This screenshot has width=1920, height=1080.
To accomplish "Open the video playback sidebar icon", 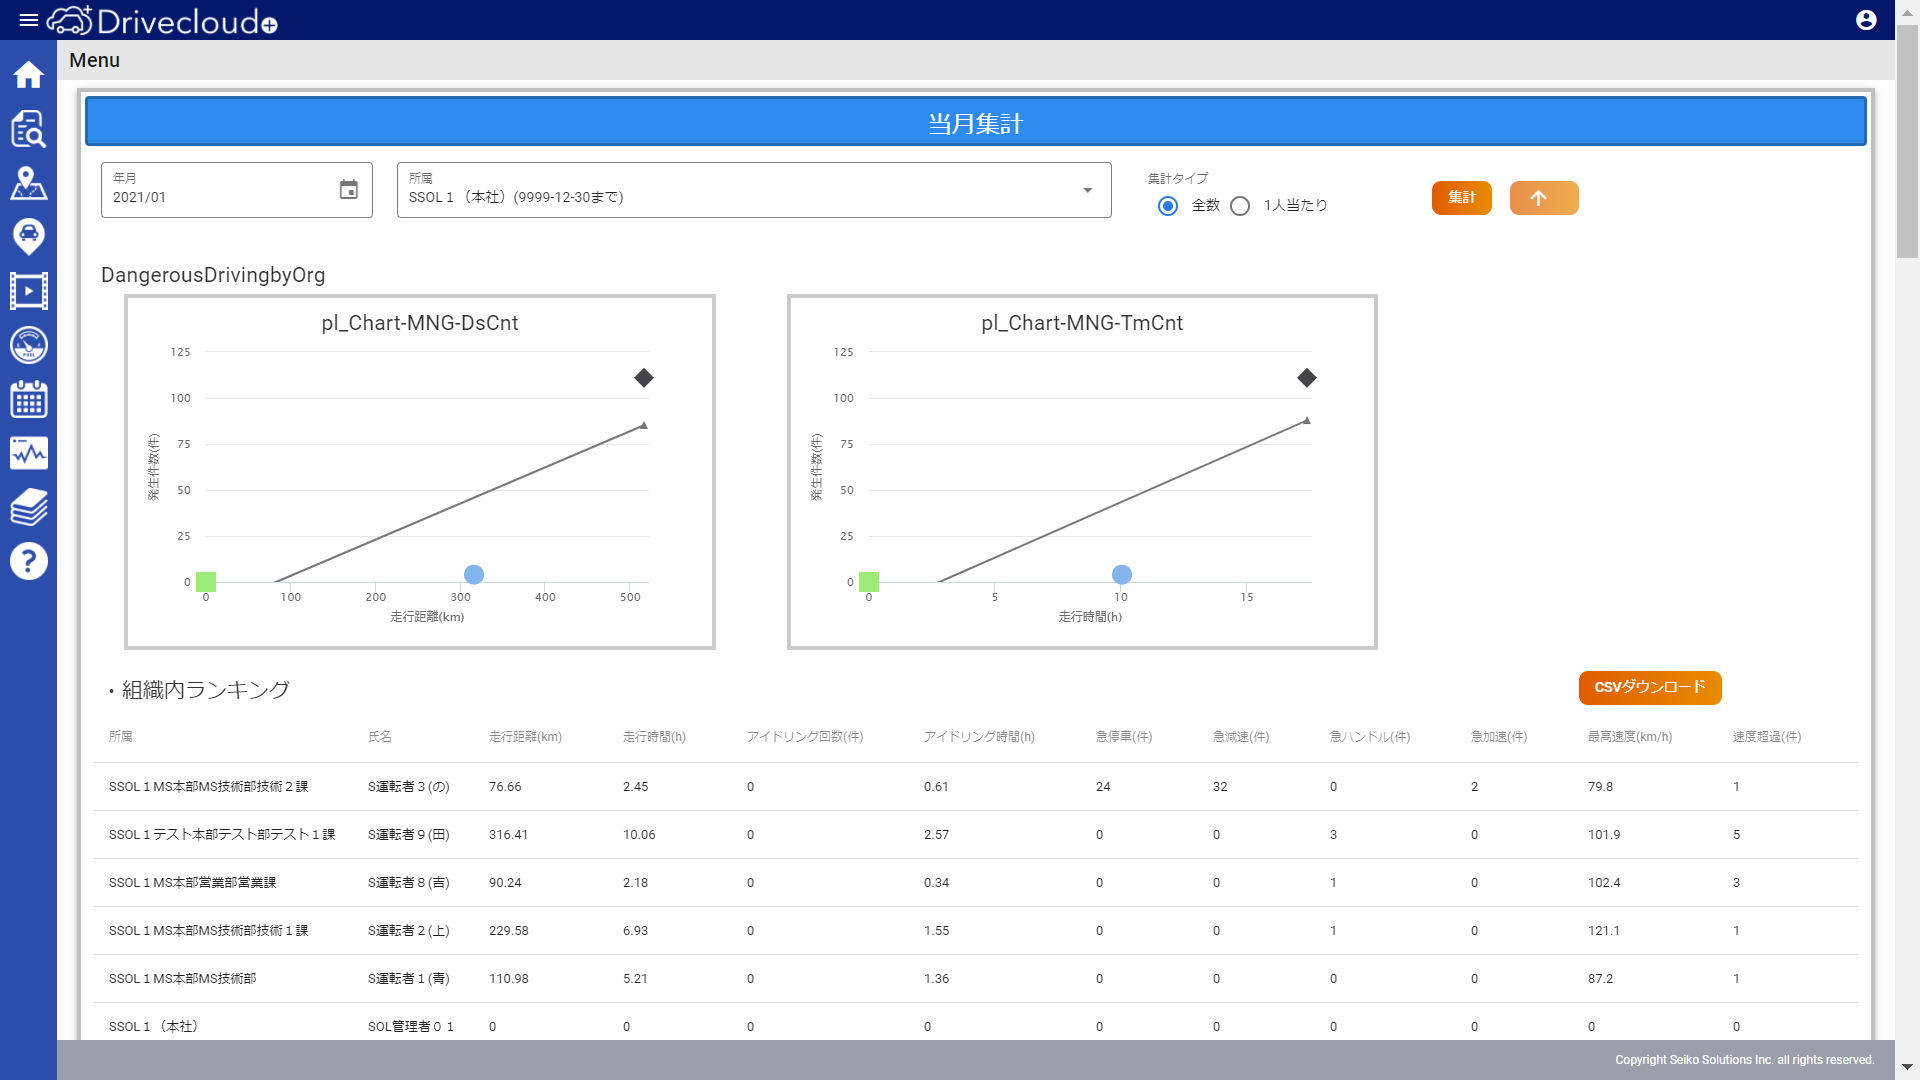I will coord(28,291).
